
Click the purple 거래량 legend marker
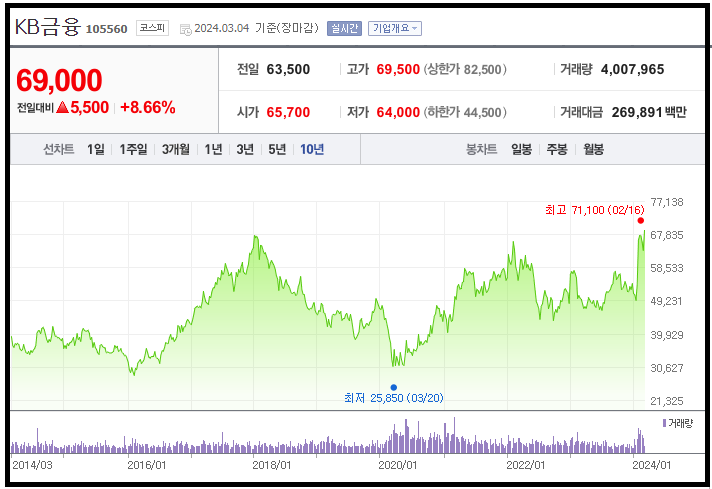(x=664, y=423)
